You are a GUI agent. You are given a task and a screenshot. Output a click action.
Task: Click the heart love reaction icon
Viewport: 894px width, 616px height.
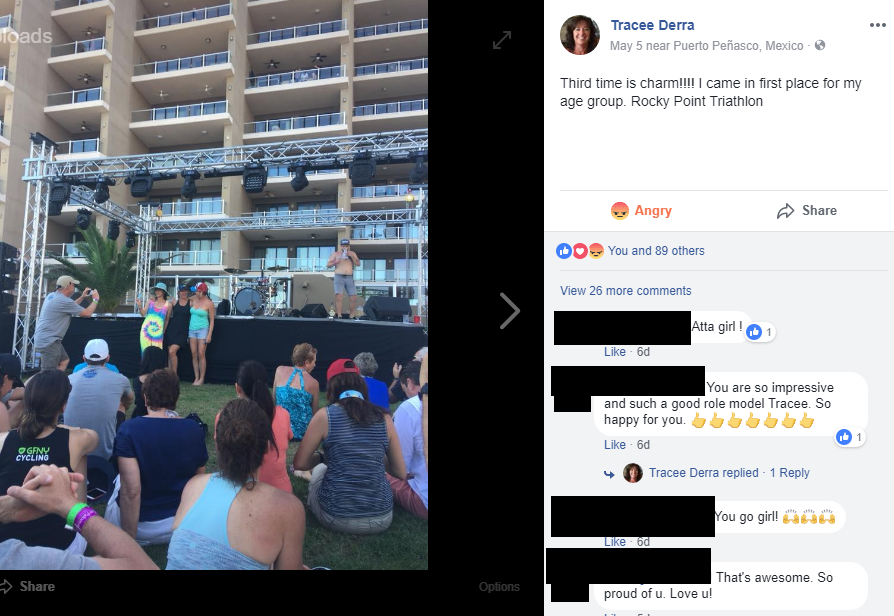click(x=580, y=251)
